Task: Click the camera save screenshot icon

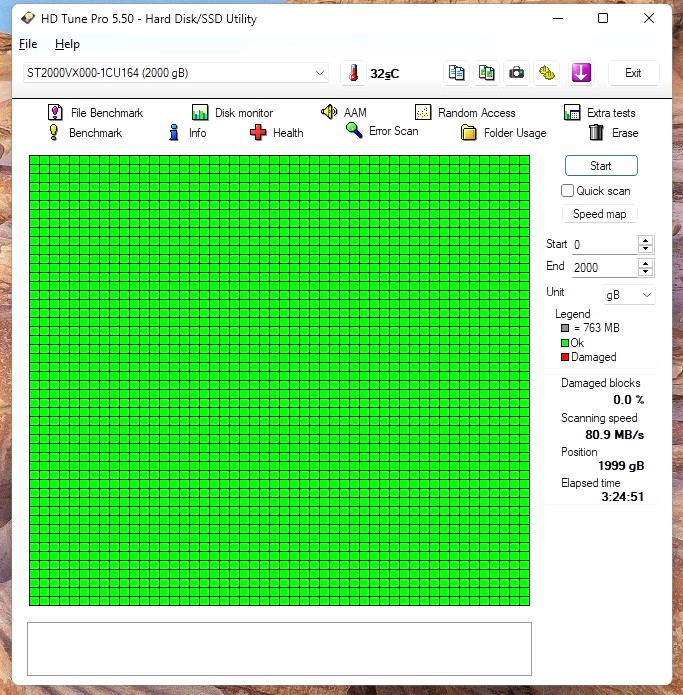Action: (x=516, y=73)
